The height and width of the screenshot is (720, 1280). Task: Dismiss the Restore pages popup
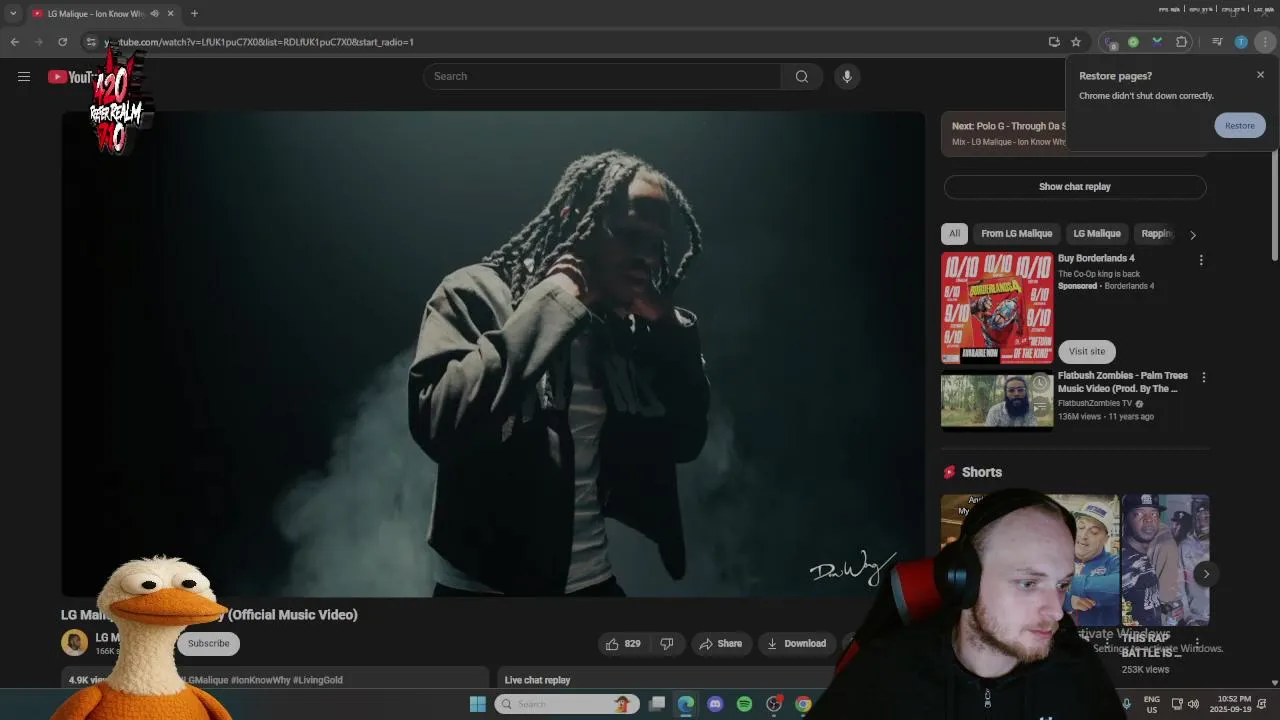(x=1260, y=75)
